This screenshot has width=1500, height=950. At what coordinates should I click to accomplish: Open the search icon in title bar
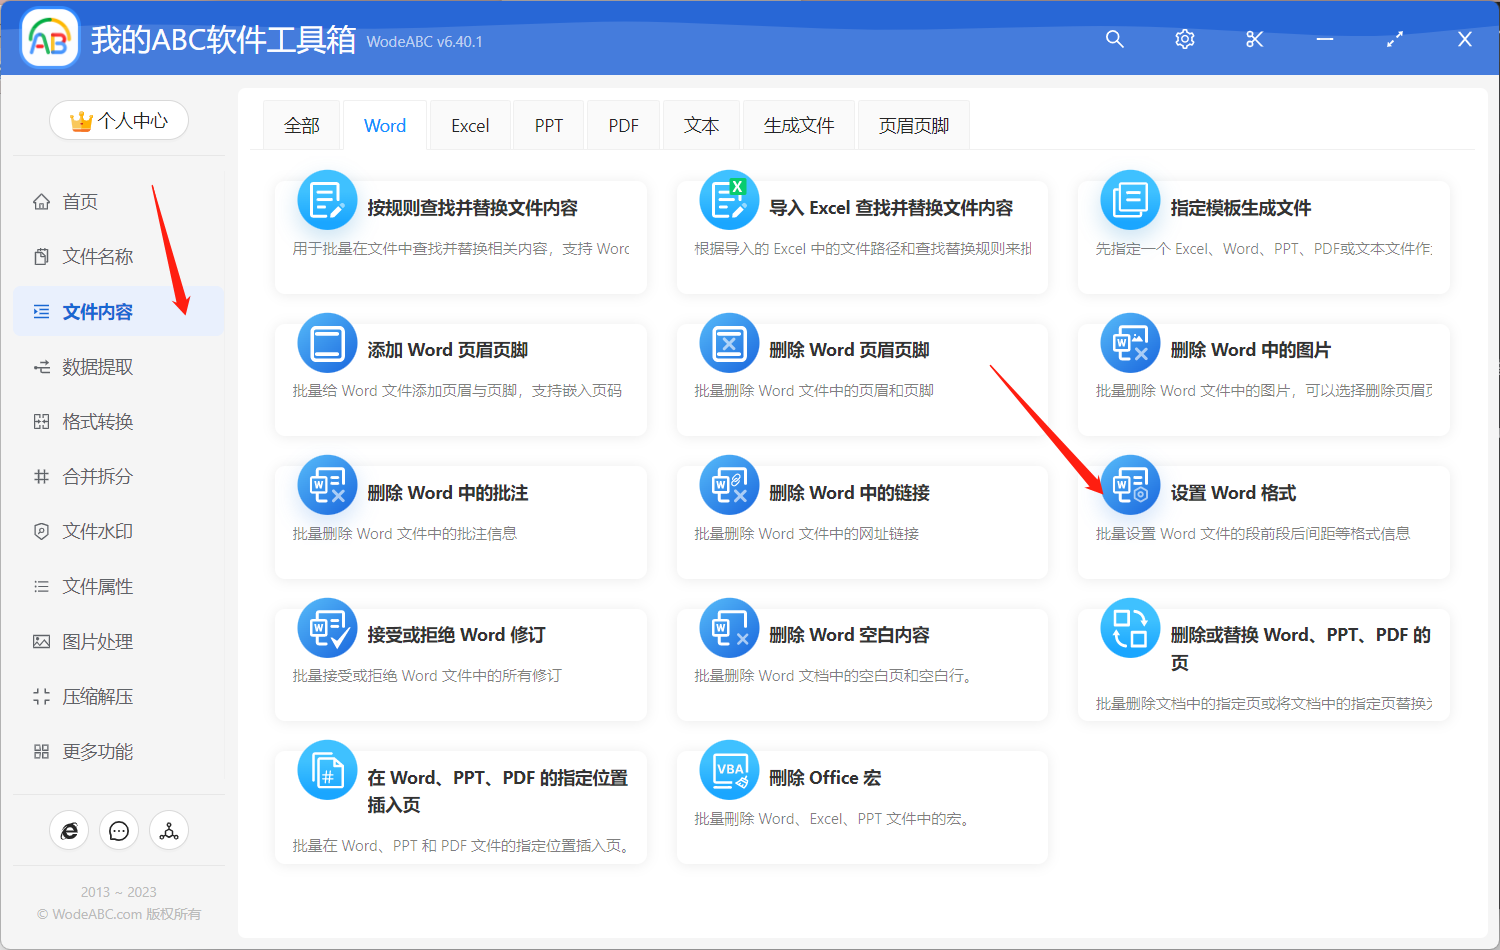[x=1114, y=39]
